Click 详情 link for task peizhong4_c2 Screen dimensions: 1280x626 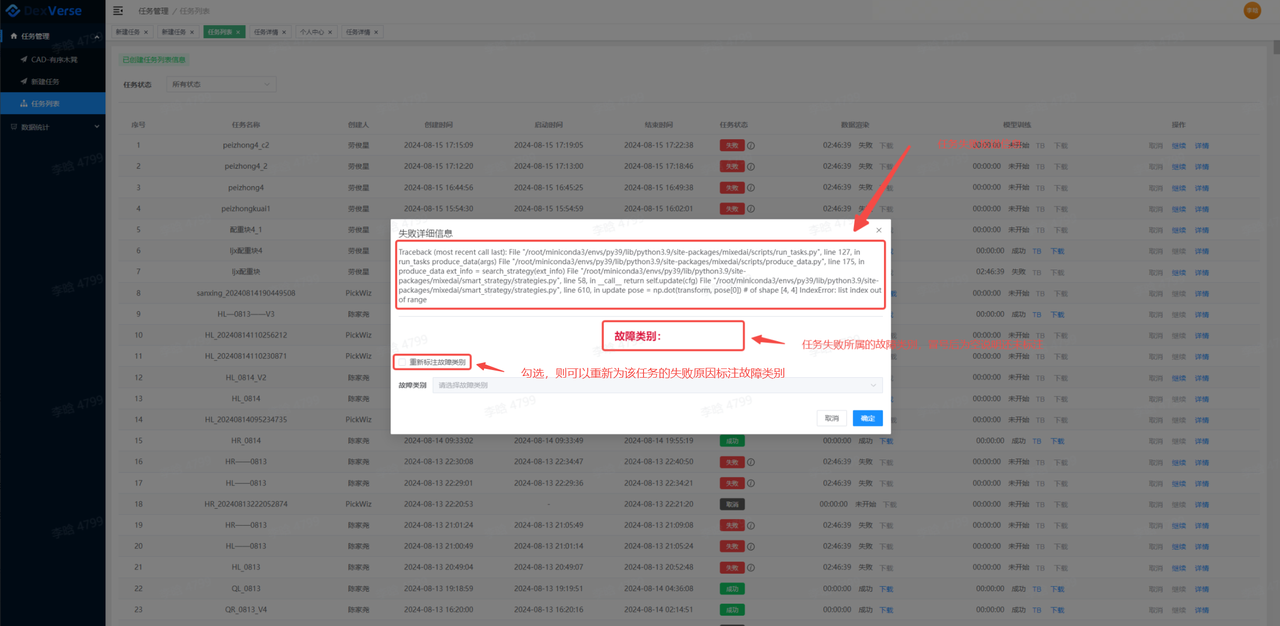pyautogui.click(x=1201, y=146)
